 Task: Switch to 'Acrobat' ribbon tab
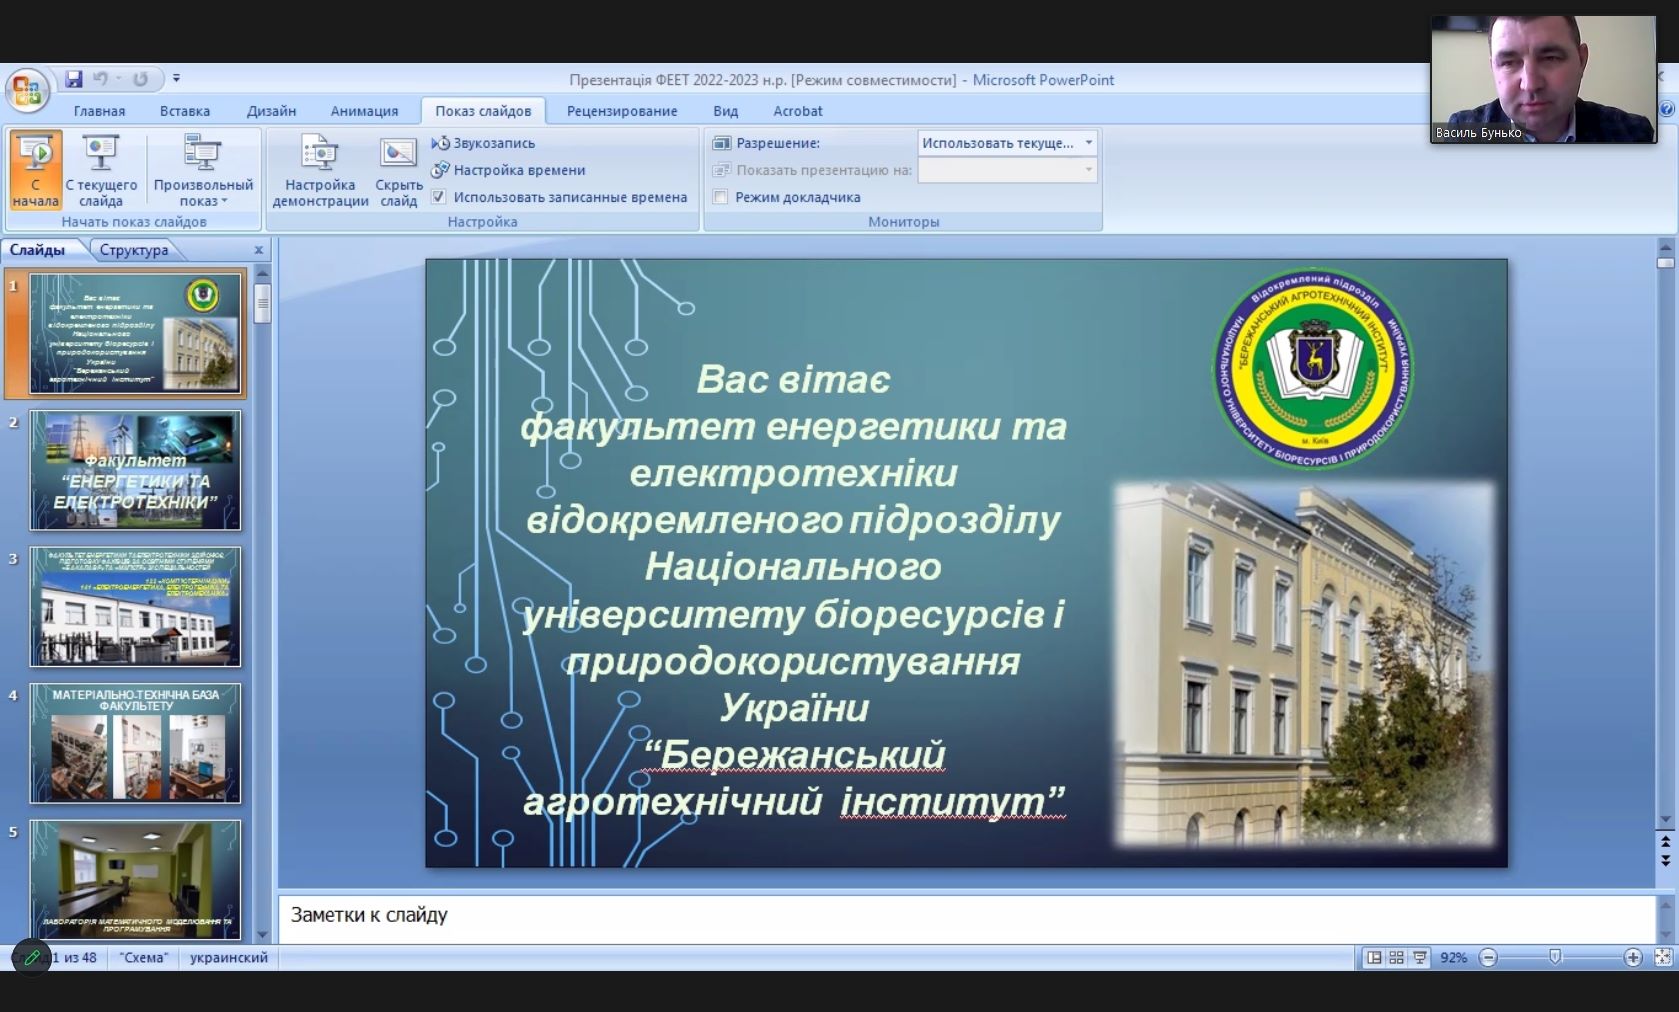(x=798, y=111)
